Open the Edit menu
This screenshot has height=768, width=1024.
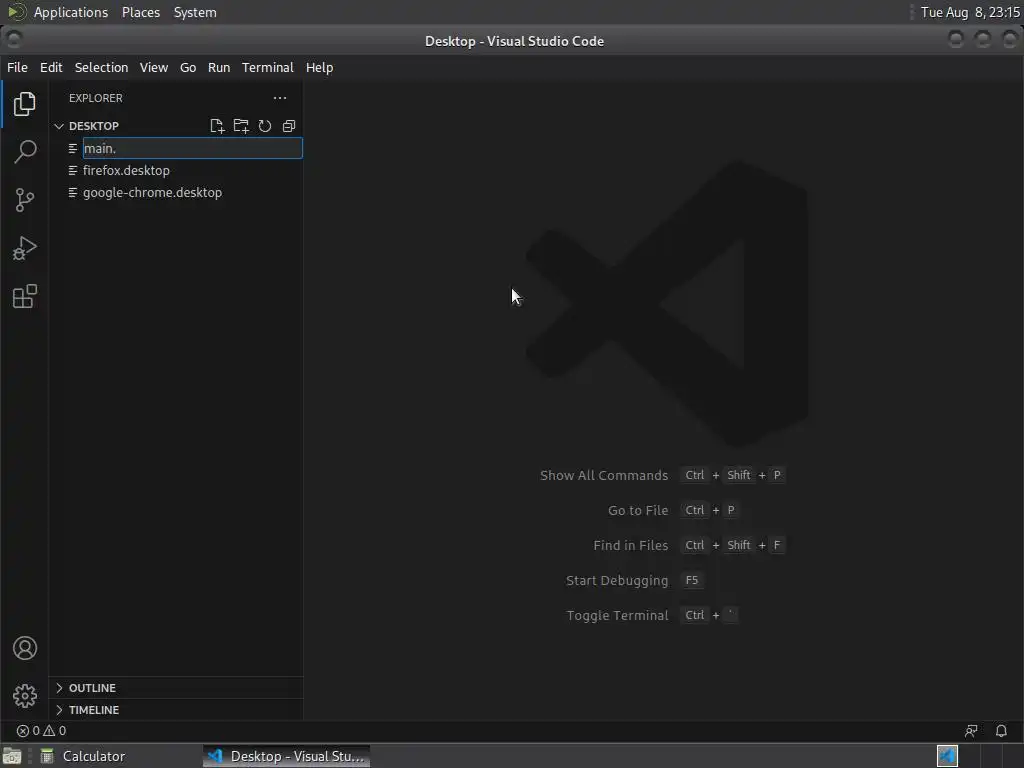pos(51,67)
